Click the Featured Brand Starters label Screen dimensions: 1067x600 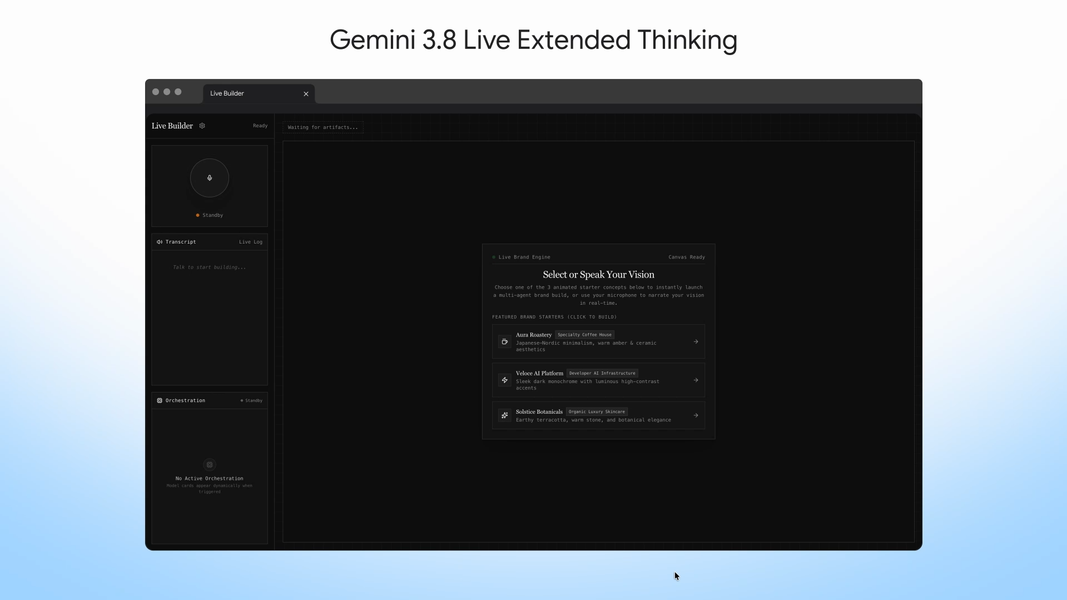[x=555, y=317]
